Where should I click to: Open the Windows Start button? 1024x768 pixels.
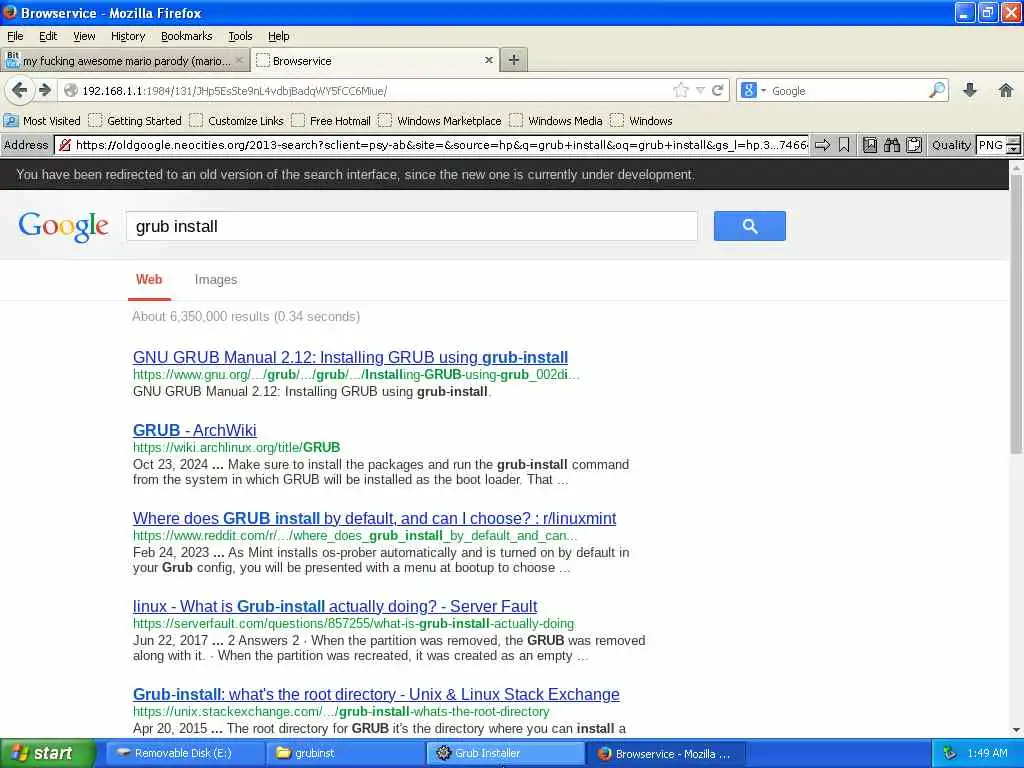pos(47,754)
